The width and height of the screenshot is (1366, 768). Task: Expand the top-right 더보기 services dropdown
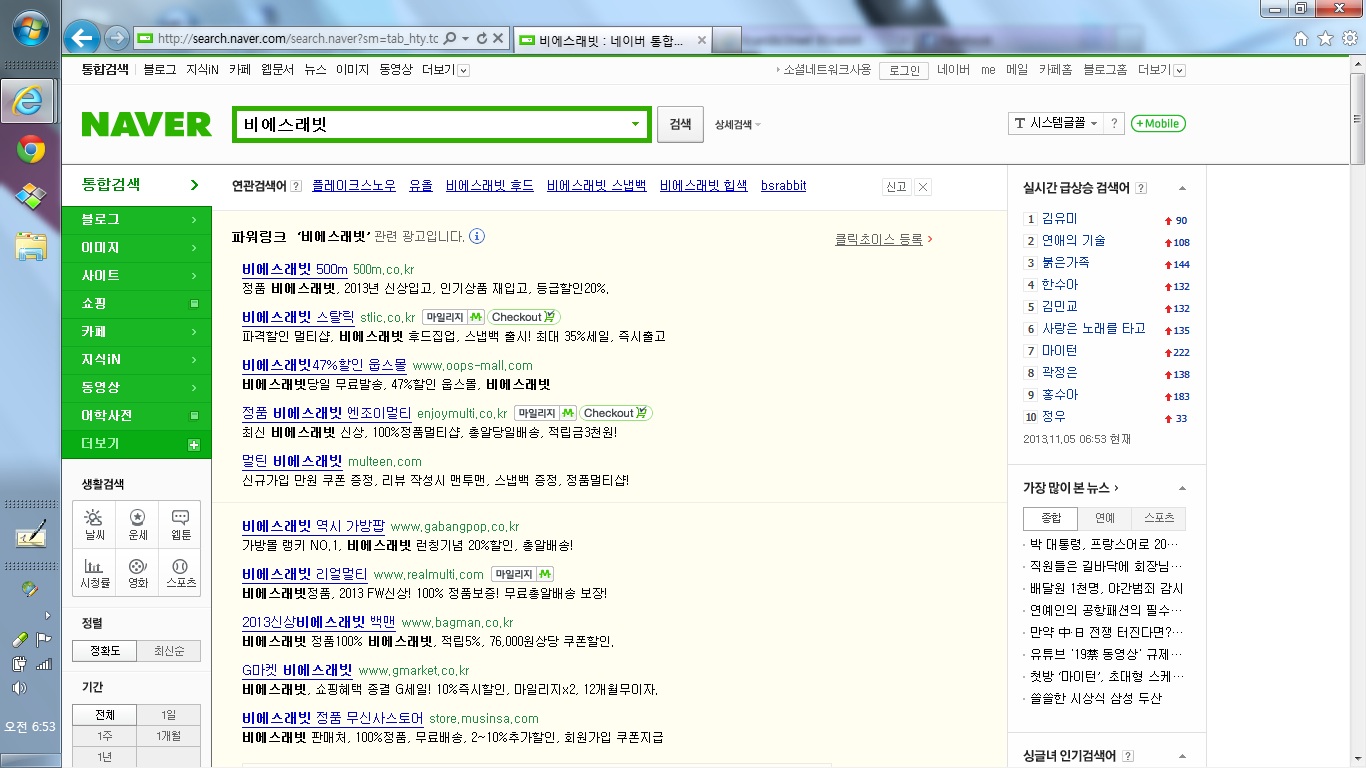coord(1179,70)
